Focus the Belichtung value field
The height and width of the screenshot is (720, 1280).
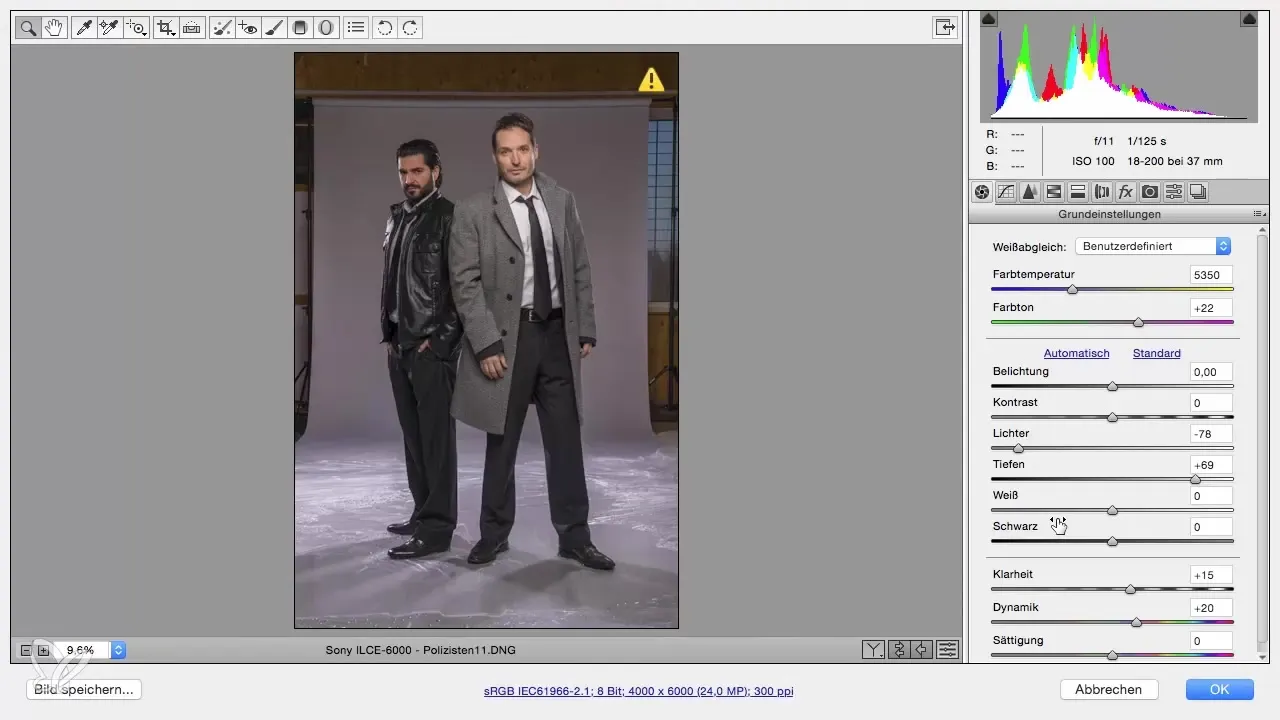click(1212, 372)
